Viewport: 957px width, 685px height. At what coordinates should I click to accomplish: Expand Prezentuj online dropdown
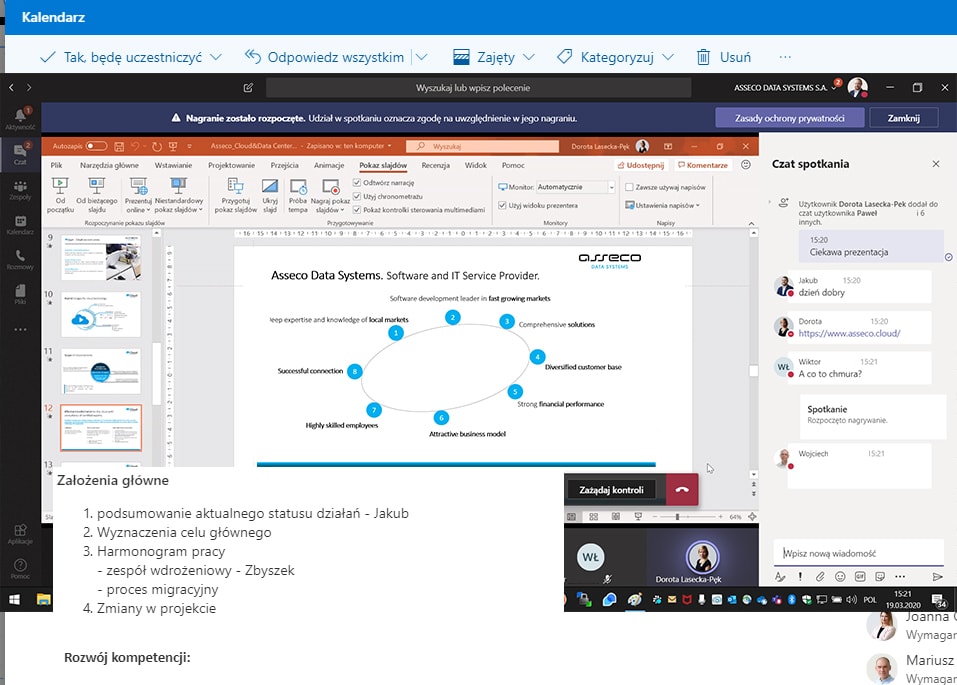tap(149, 210)
